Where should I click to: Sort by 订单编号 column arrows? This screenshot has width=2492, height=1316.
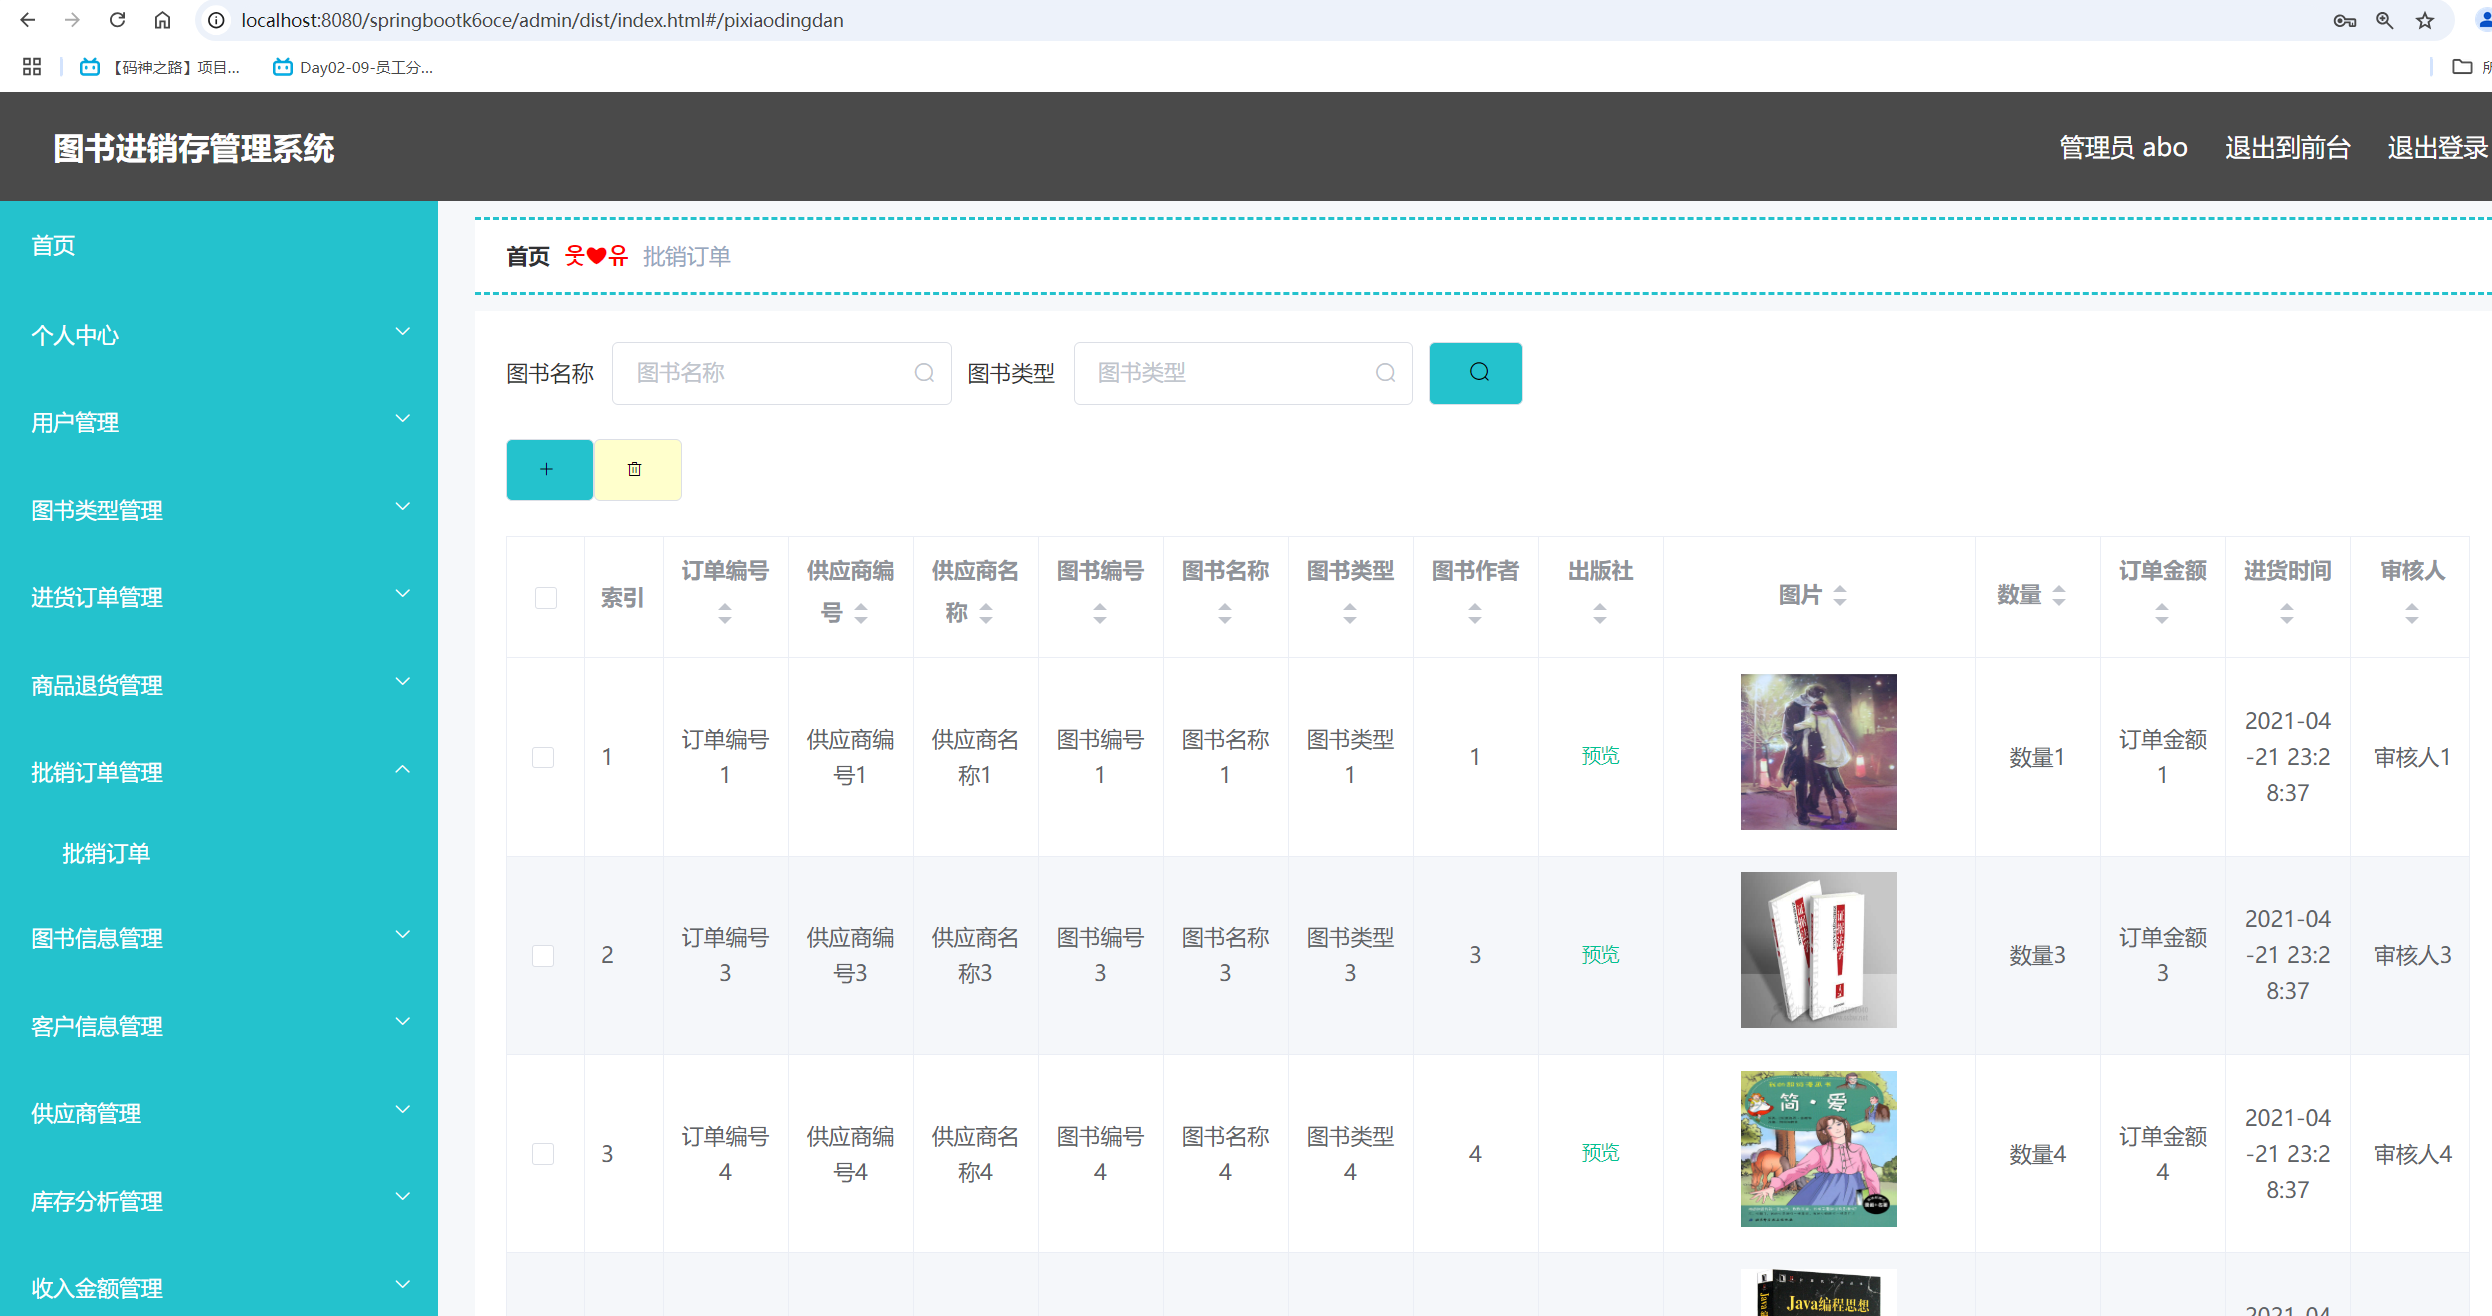[x=725, y=613]
